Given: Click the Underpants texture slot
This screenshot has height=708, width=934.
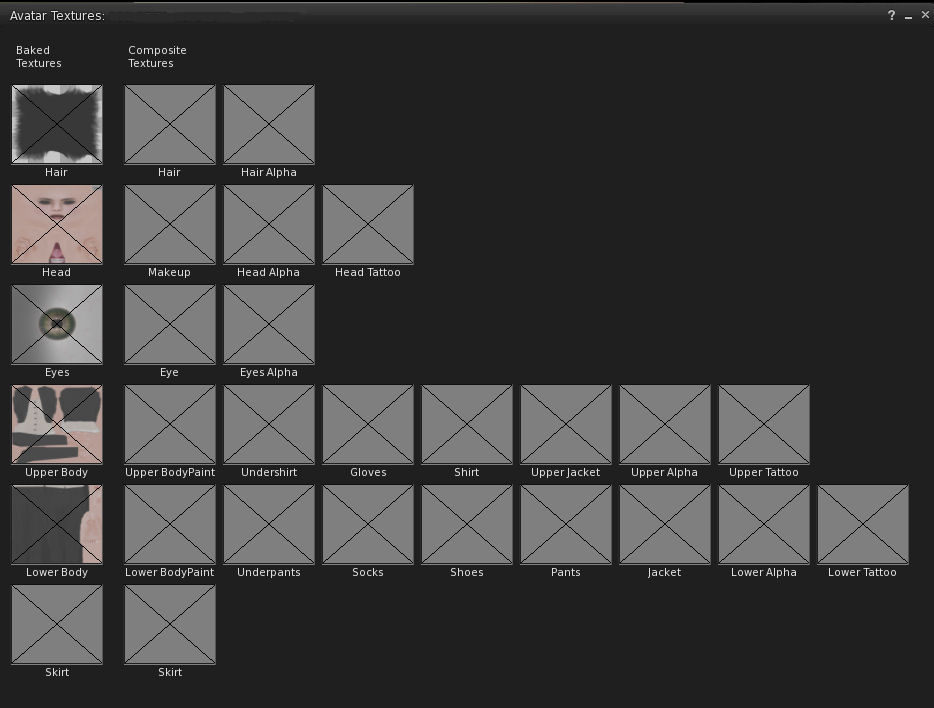Looking at the screenshot, I should click(x=269, y=525).
